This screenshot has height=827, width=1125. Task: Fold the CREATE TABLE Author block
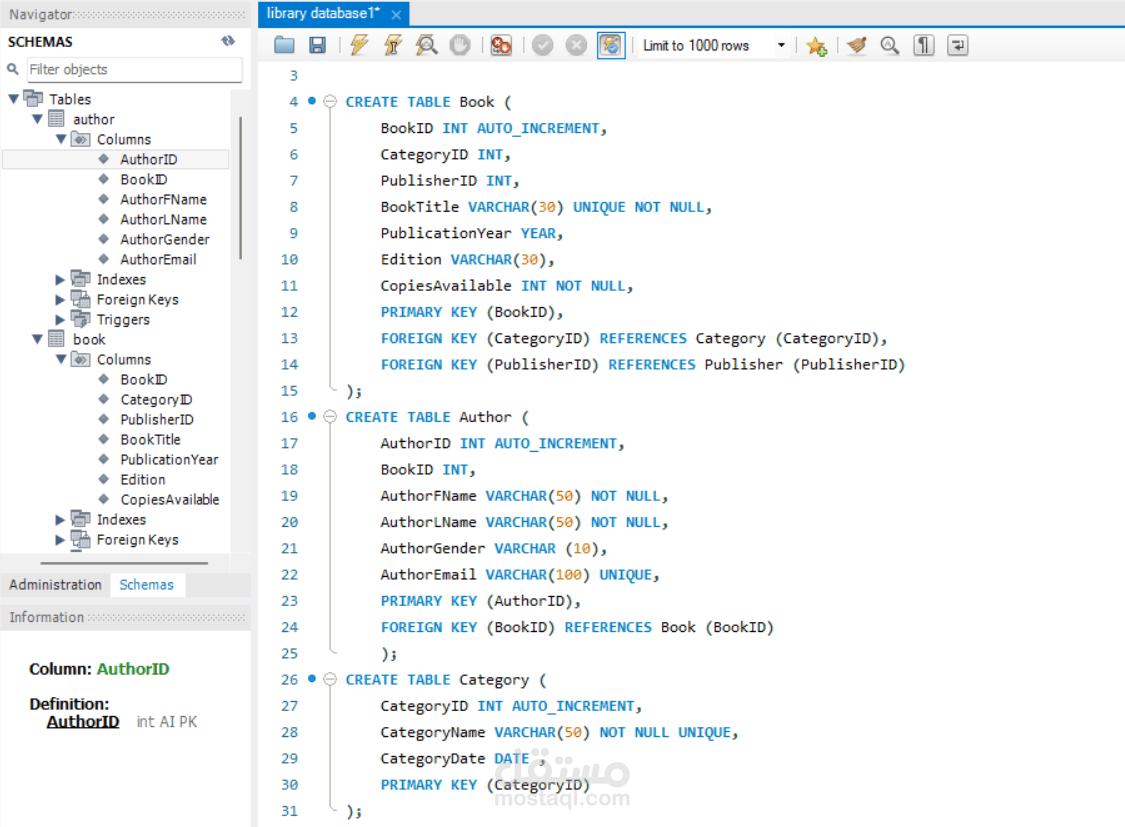click(330, 417)
